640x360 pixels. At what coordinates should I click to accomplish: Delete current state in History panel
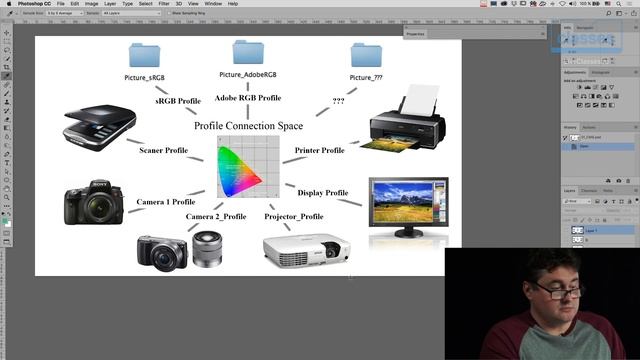628,180
